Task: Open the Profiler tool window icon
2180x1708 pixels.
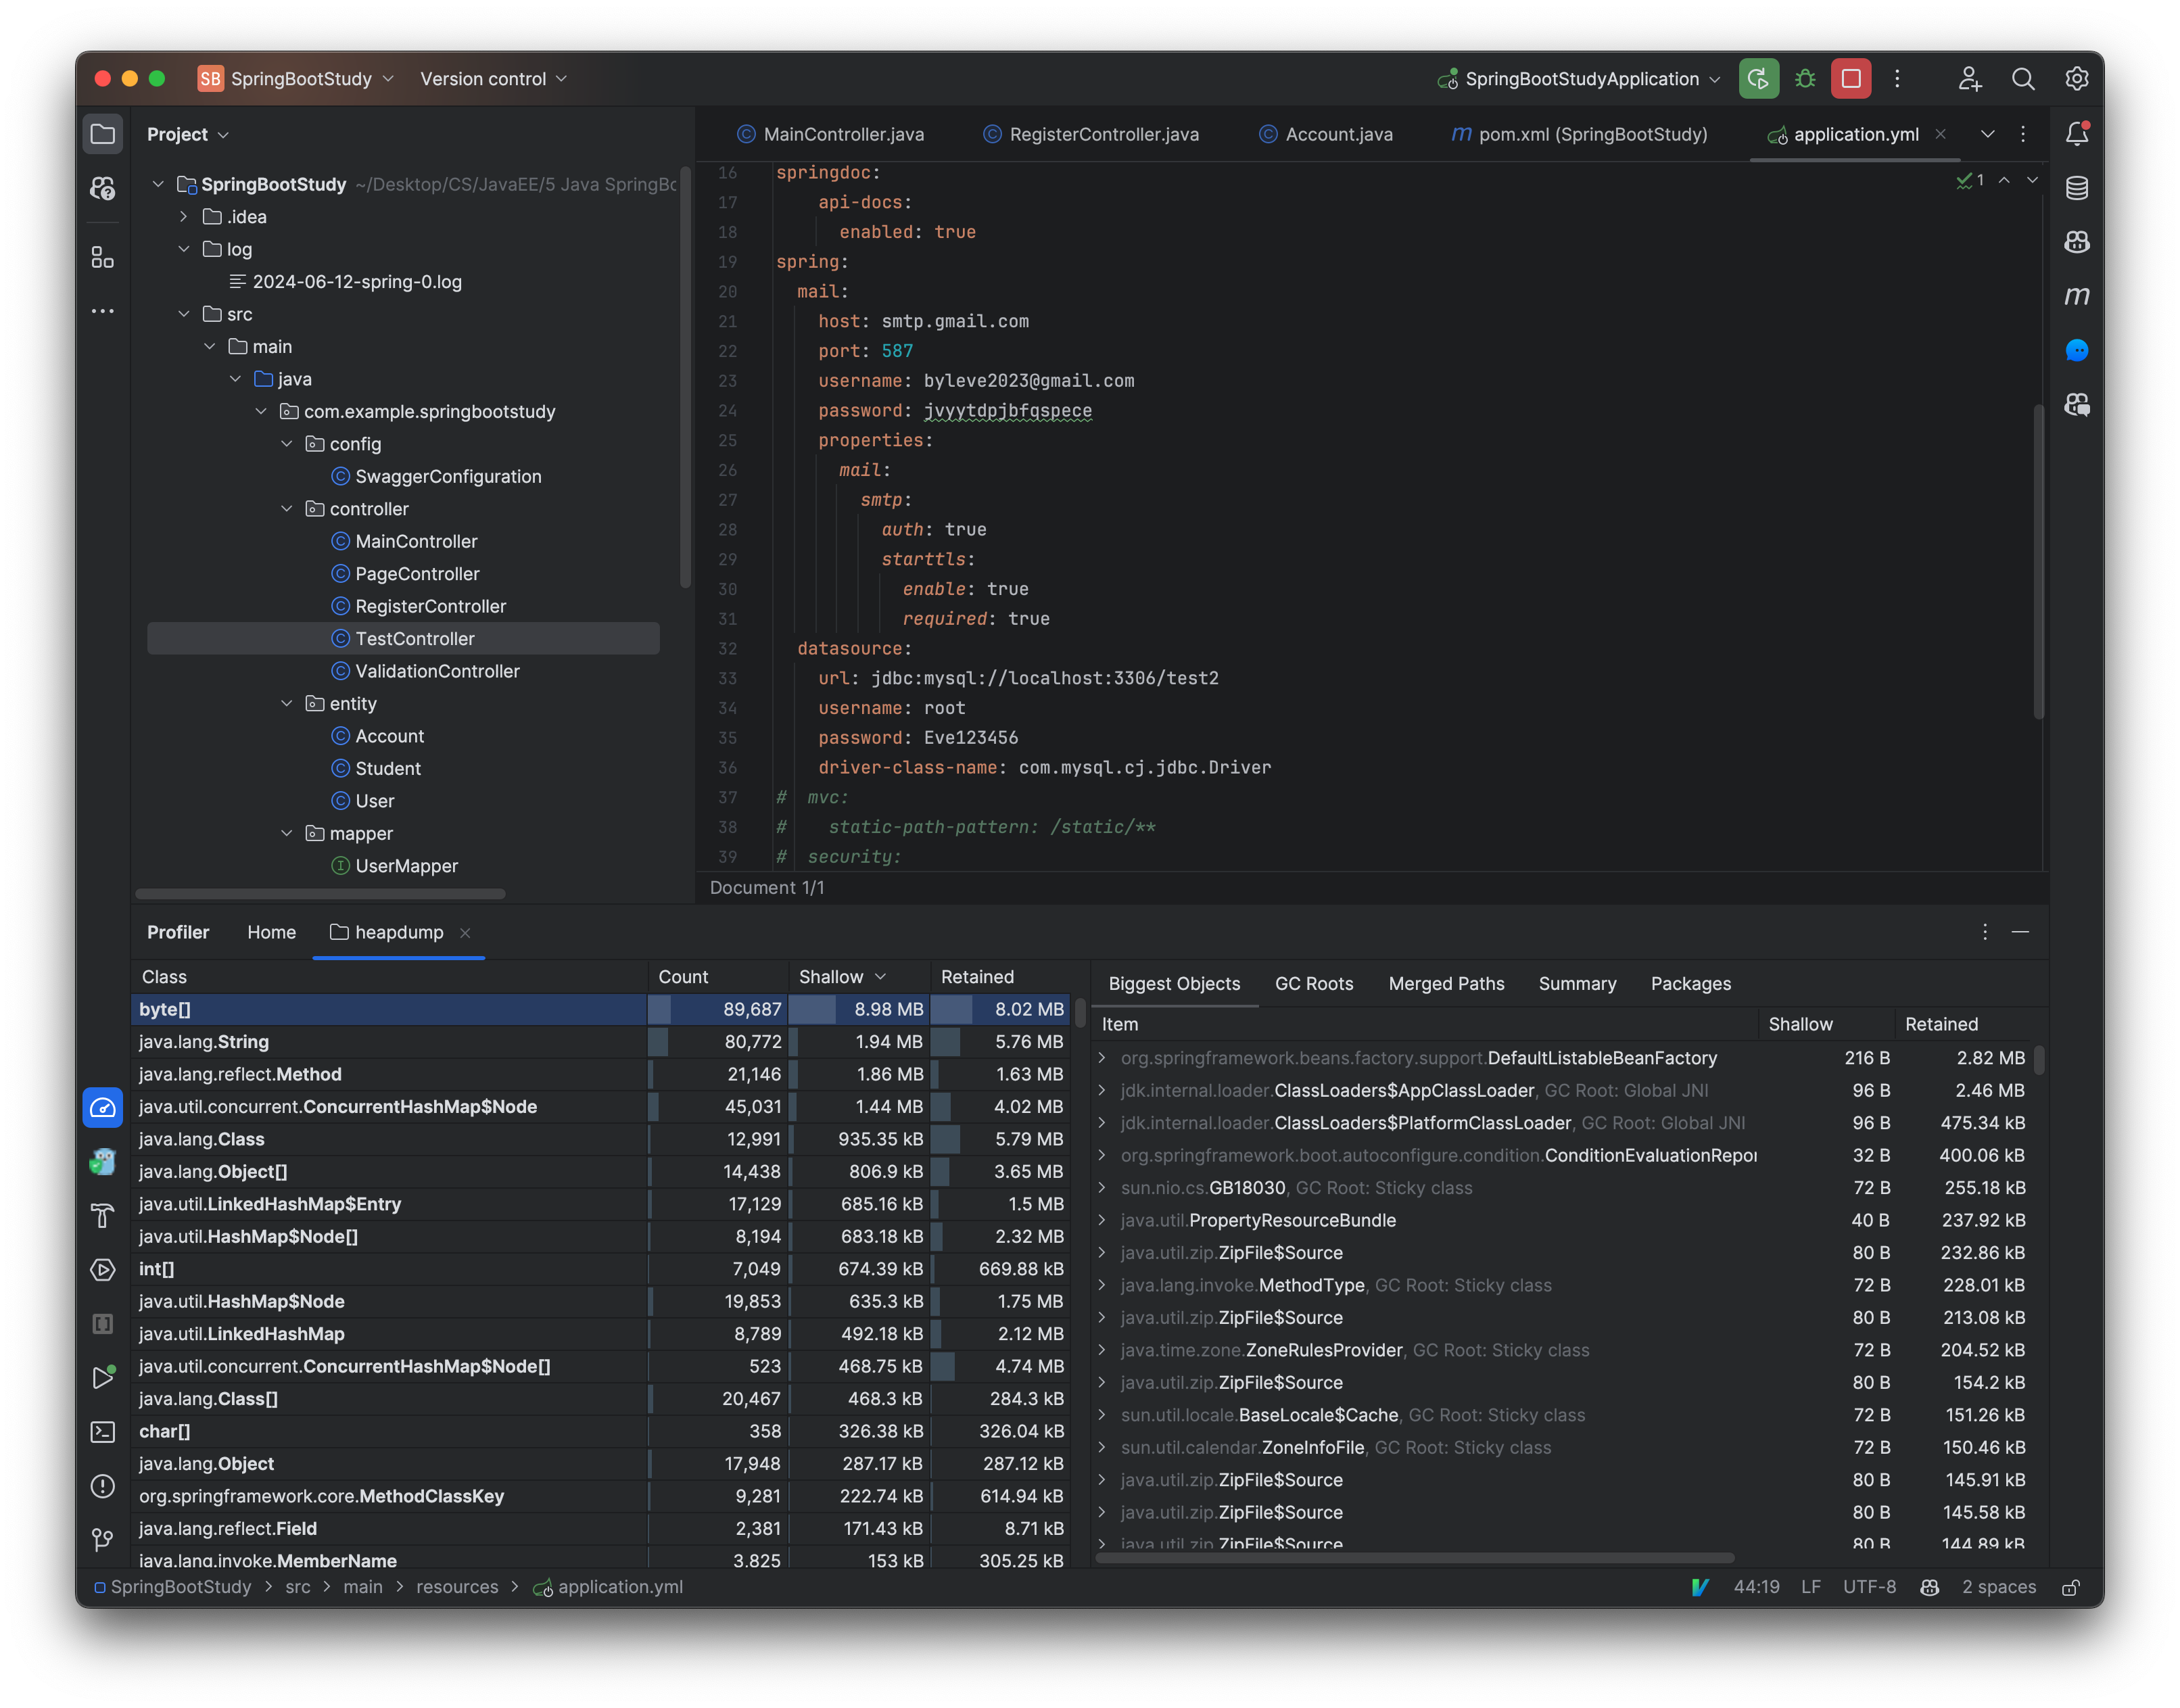Action: coord(103,1107)
